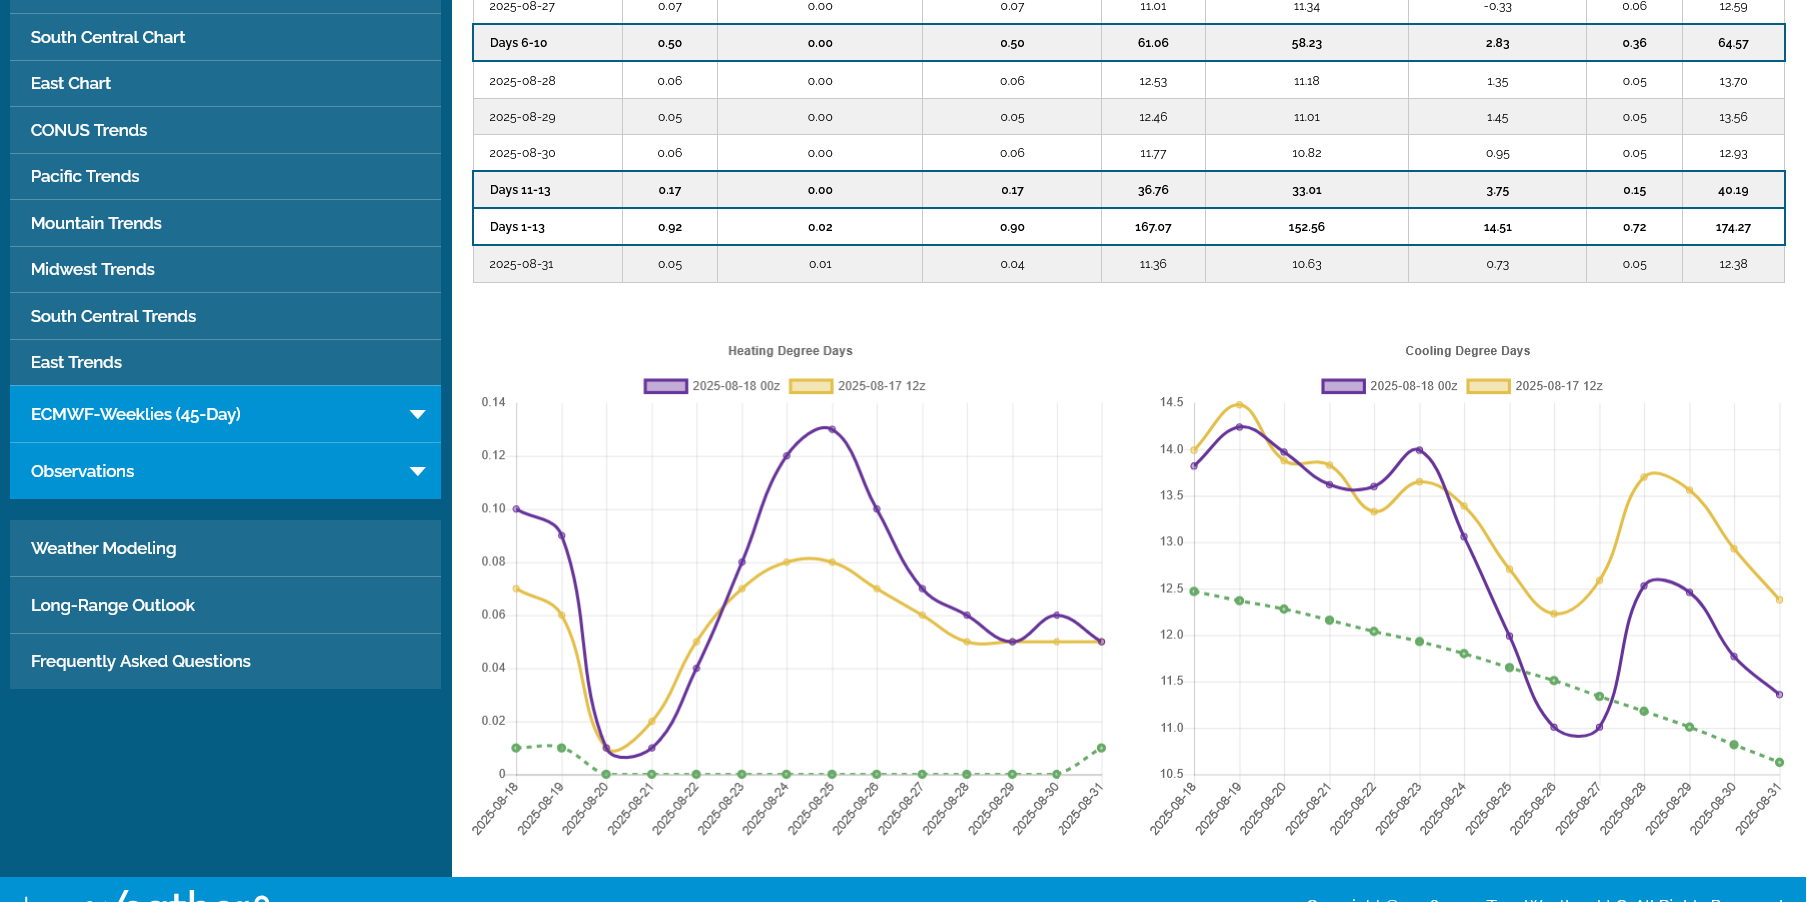Click the purple peak point on 2025-08-25 Heating chart
This screenshot has width=1807, height=902.
(832, 429)
